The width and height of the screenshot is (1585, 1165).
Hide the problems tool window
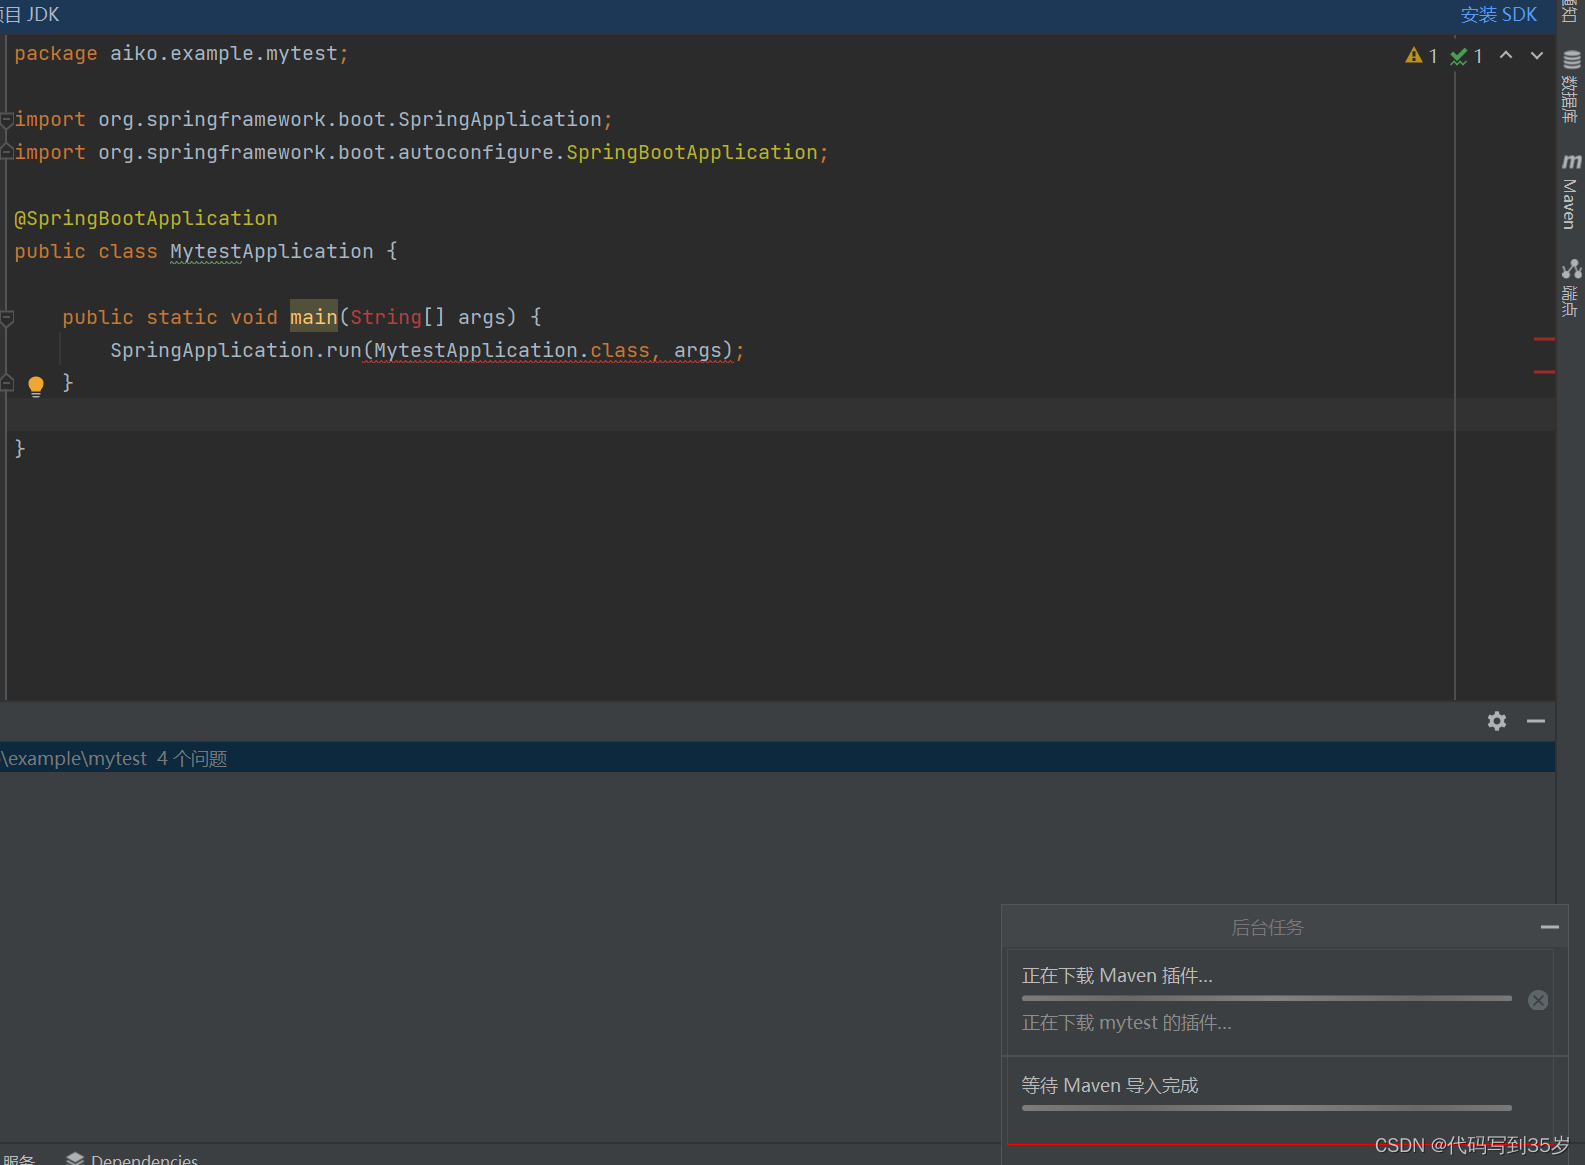pyautogui.click(x=1536, y=721)
